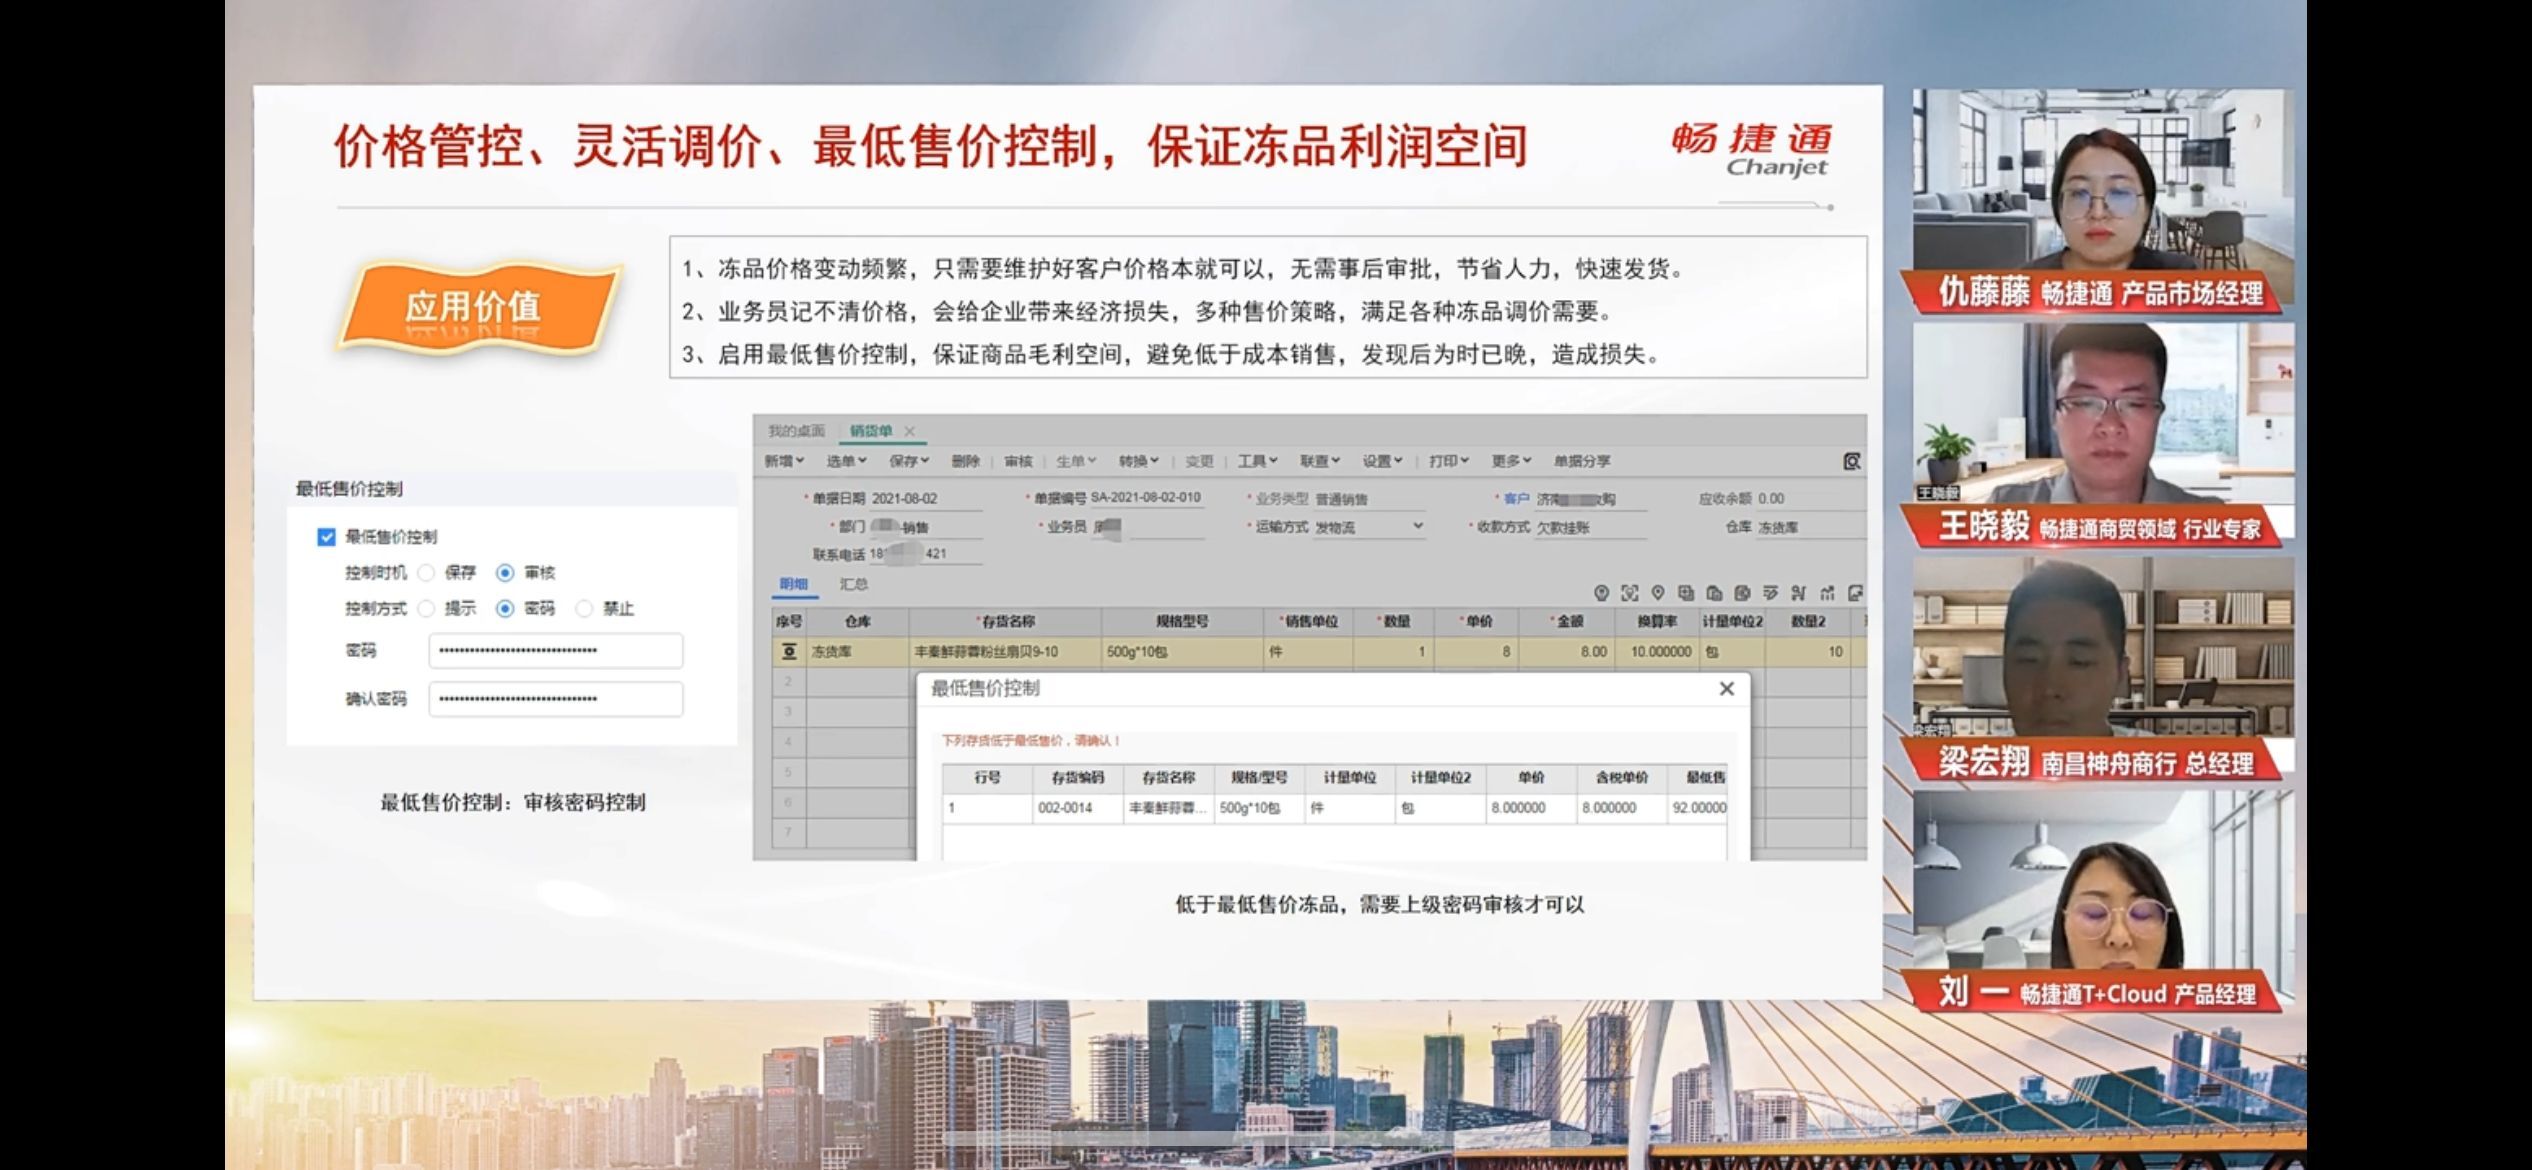Click the 畅捷通 Chanjet logo
2532x1170 pixels.
click(x=1751, y=150)
